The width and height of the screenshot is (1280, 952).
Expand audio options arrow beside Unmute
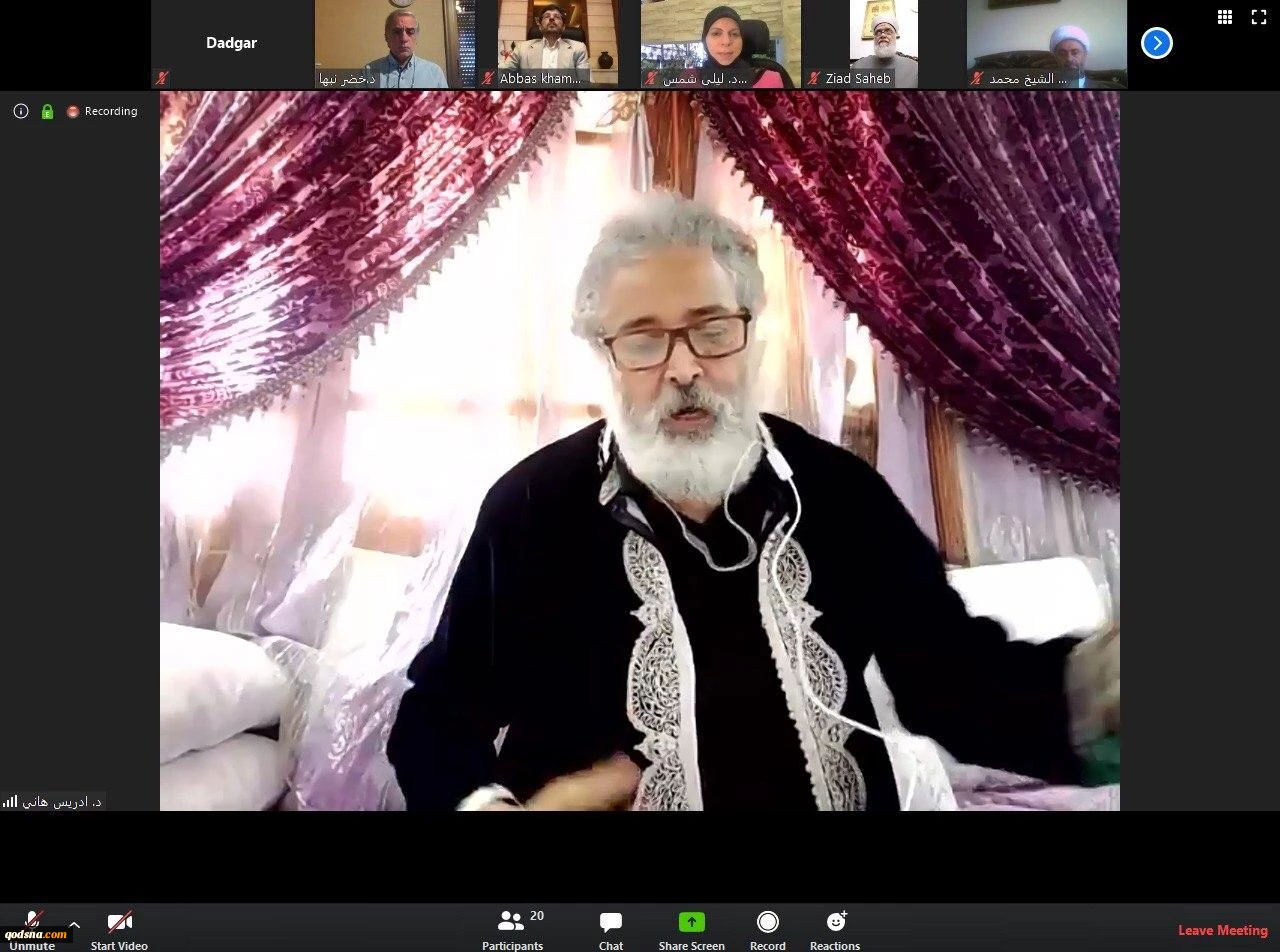[74, 925]
